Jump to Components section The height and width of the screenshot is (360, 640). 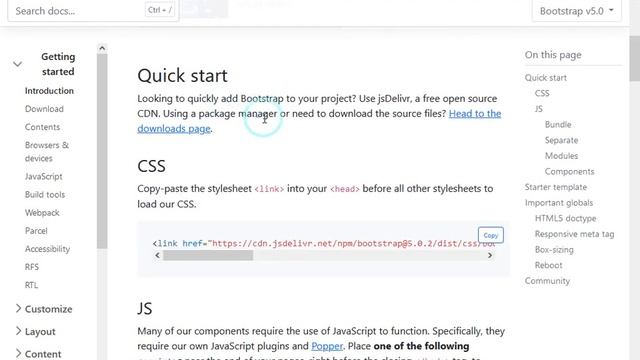pyautogui.click(x=569, y=171)
